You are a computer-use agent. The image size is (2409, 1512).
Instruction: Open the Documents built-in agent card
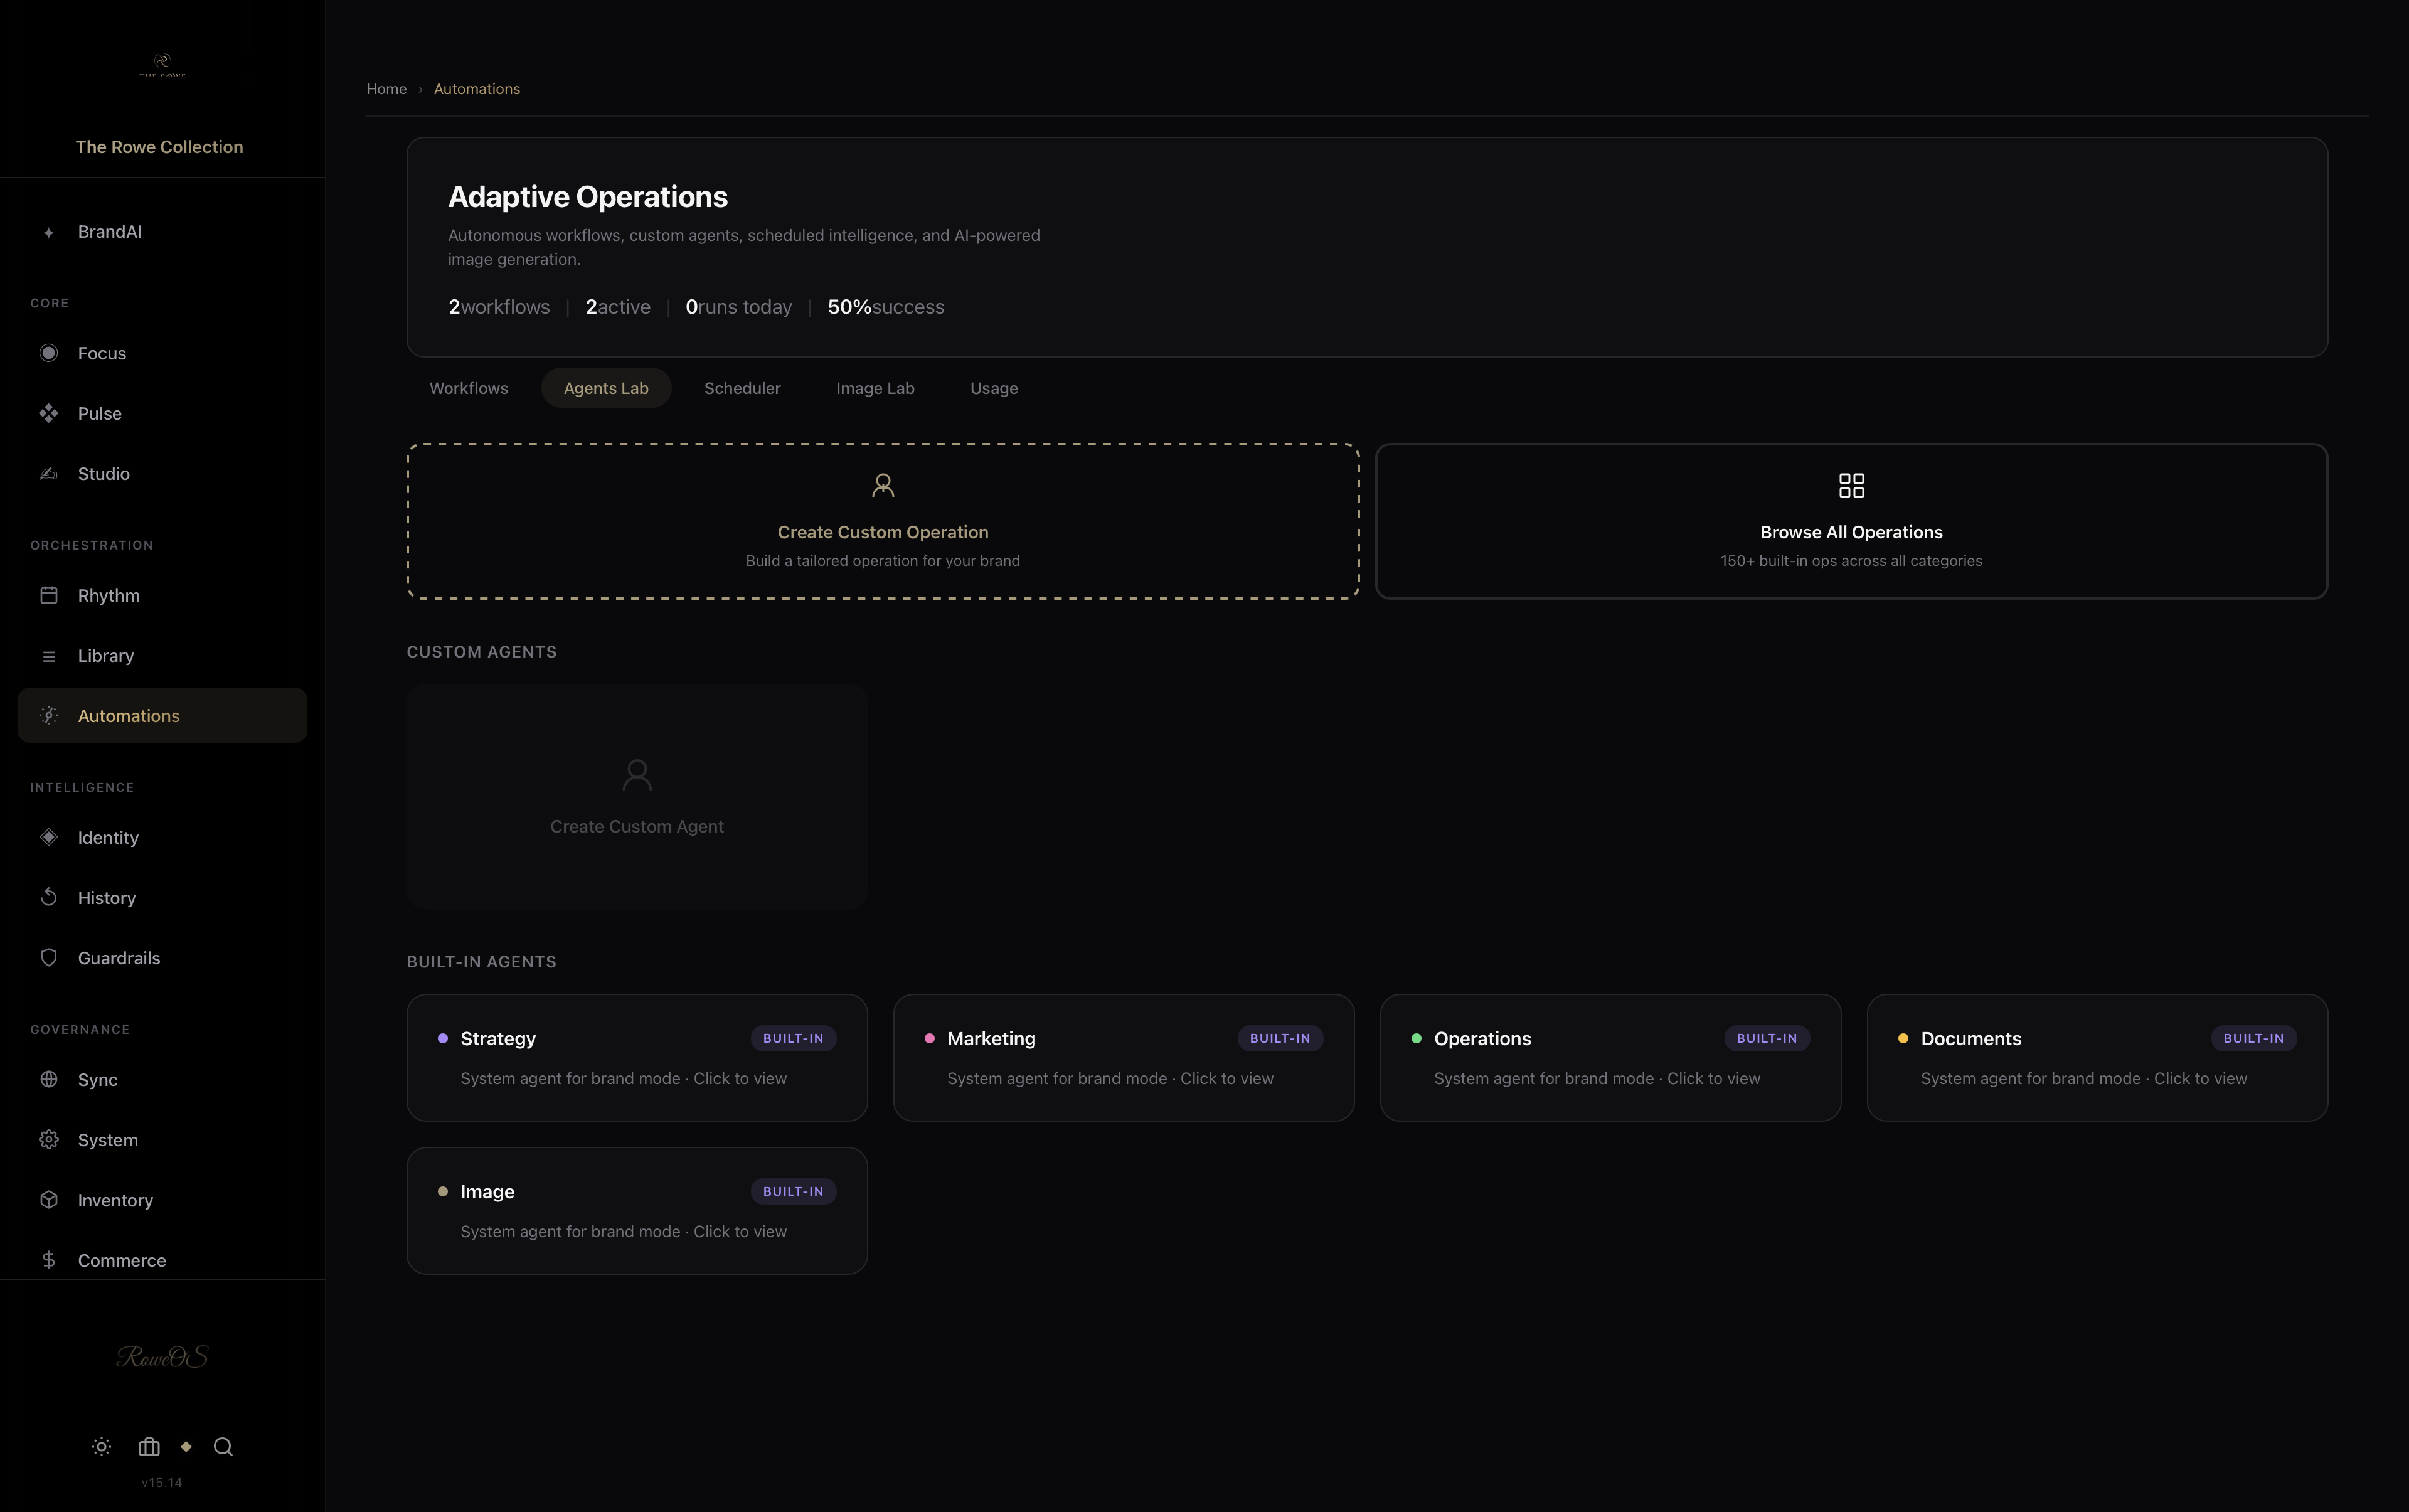(2096, 1058)
